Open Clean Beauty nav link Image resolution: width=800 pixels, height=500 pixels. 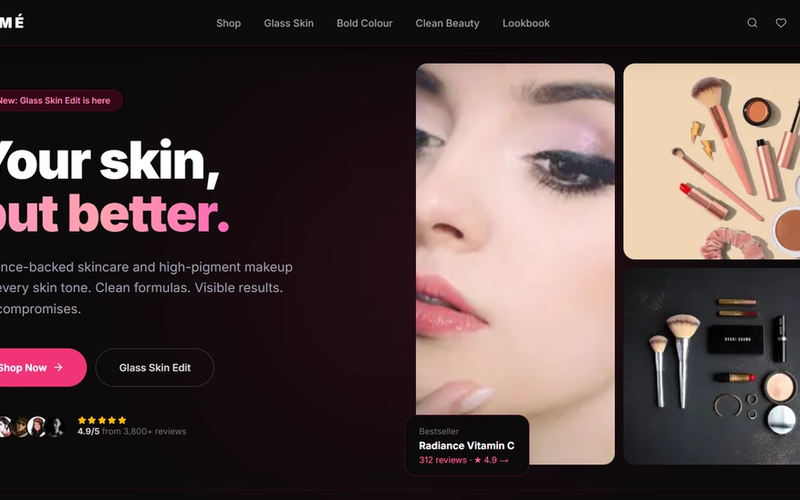pyautogui.click(x=447, y=23)
